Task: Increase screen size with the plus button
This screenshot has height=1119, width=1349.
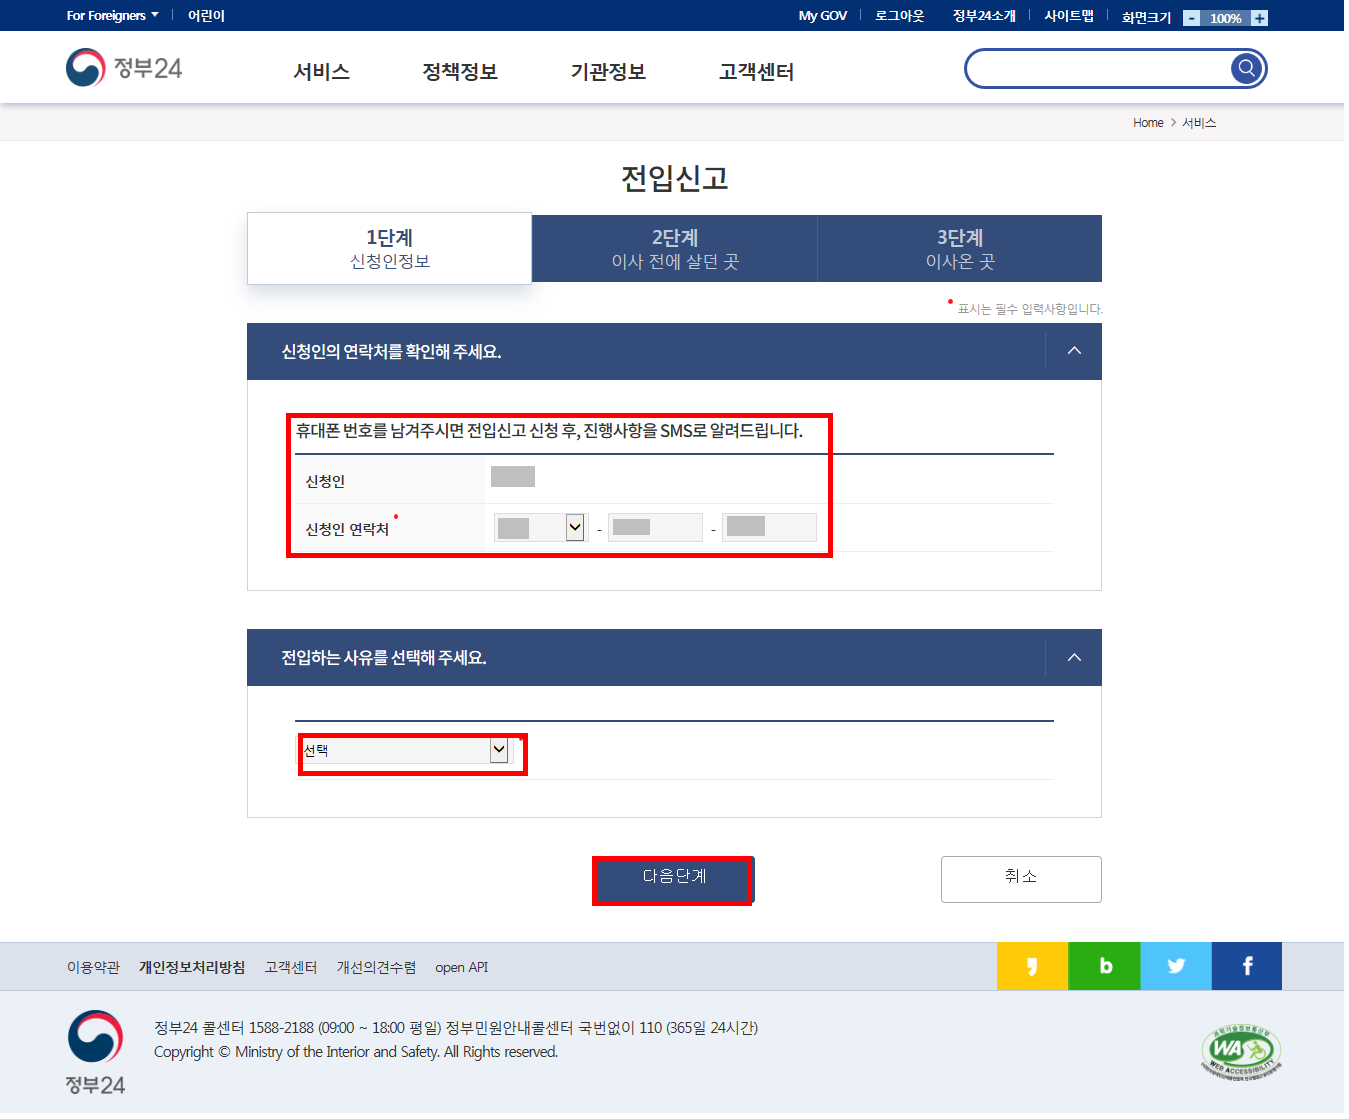Action: point(1259,18)
